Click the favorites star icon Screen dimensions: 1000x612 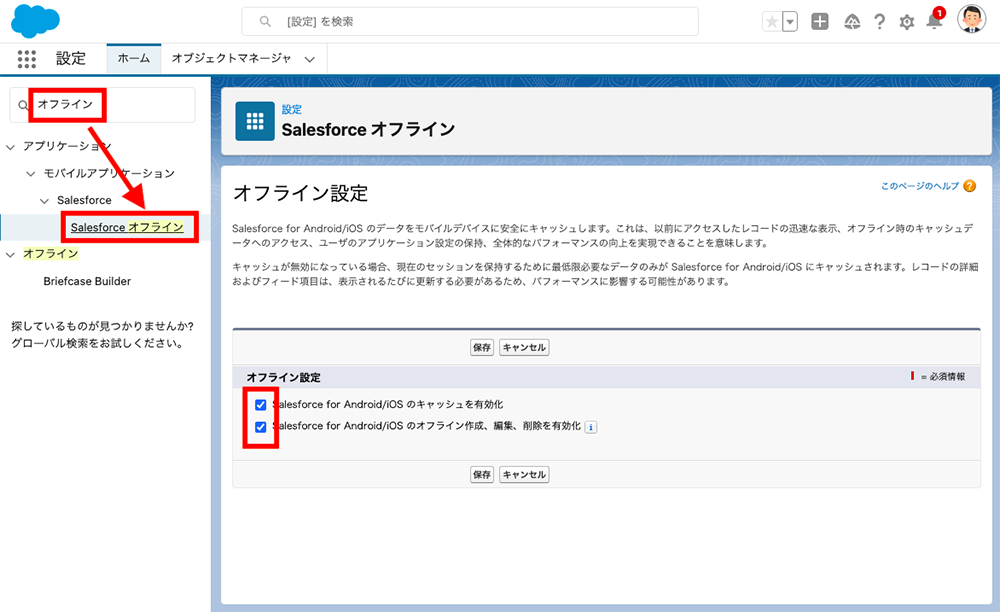772,22
